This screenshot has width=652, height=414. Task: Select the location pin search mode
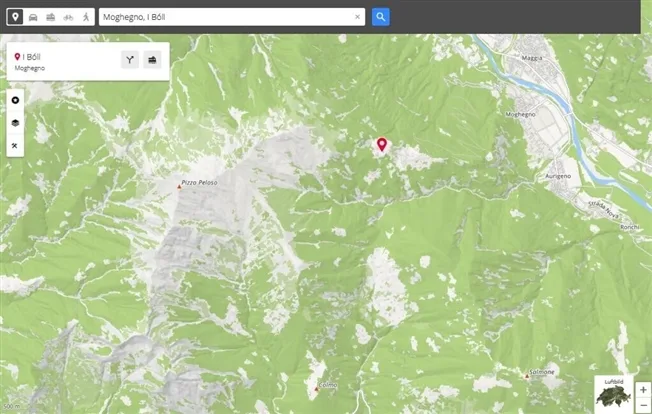15,17
